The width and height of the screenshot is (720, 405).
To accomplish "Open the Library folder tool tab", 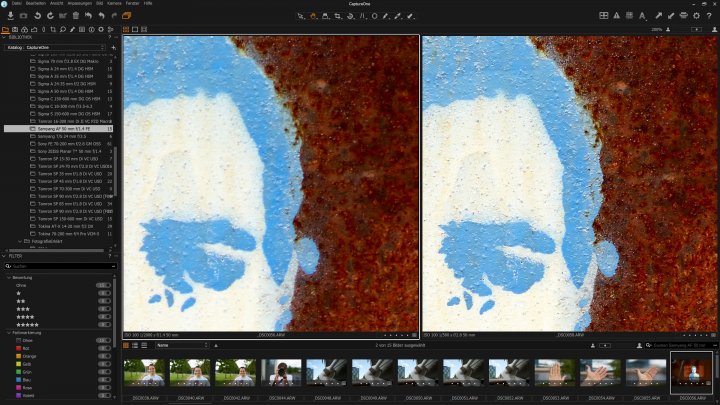I will click(x=6, y=29).
